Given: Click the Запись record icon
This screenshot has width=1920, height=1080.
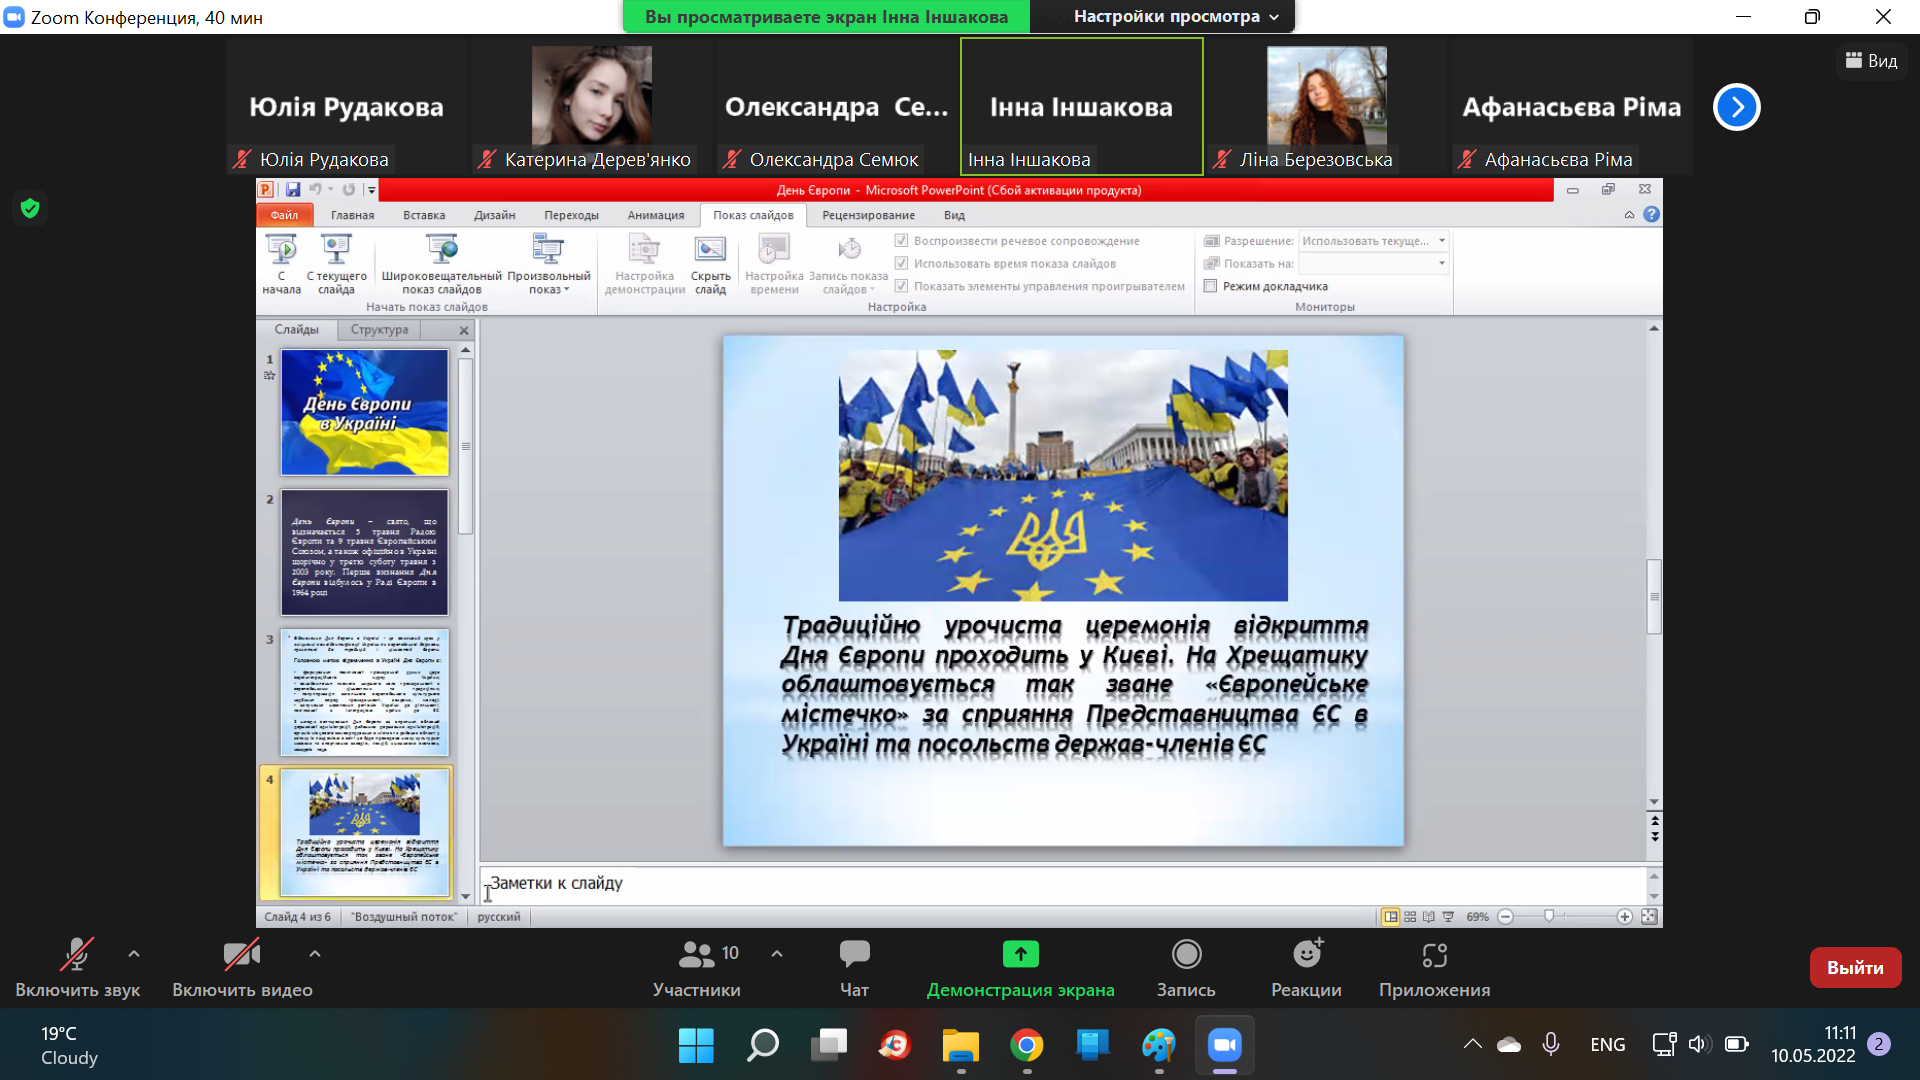Looking at the screenshot, I should point(1186,954).
